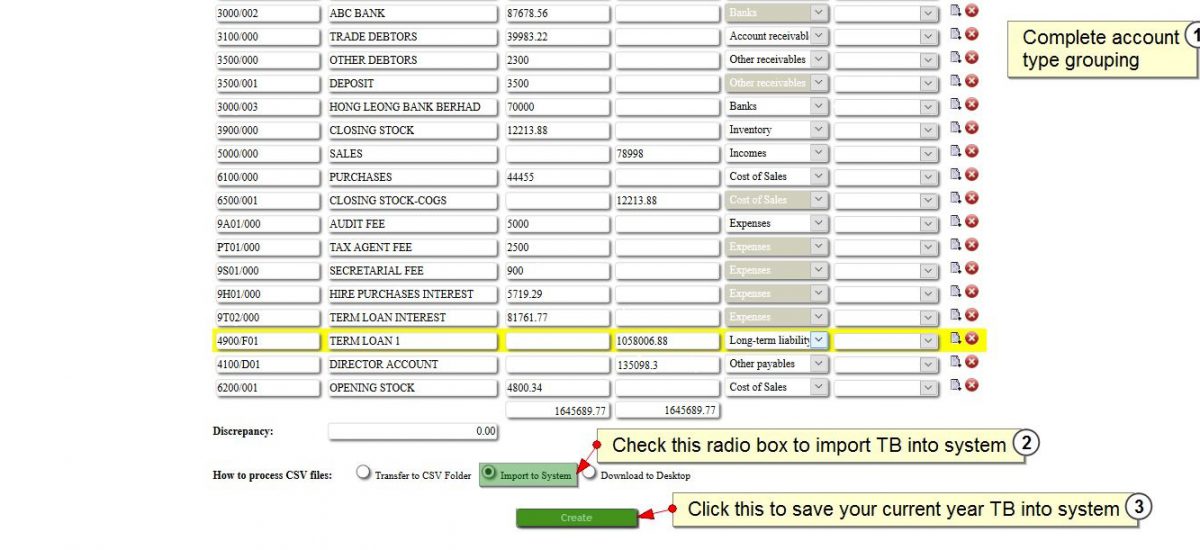Screen dimensions: 1200x550
Task: Click edit icon for TRADE DEBTORS row
Action: tap(955, 35)
